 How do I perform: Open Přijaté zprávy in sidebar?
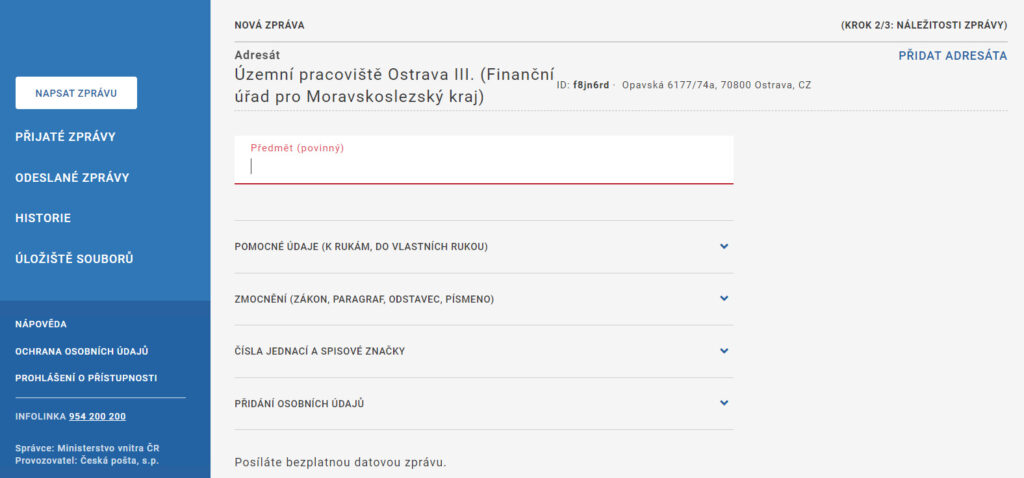[65, 136]
